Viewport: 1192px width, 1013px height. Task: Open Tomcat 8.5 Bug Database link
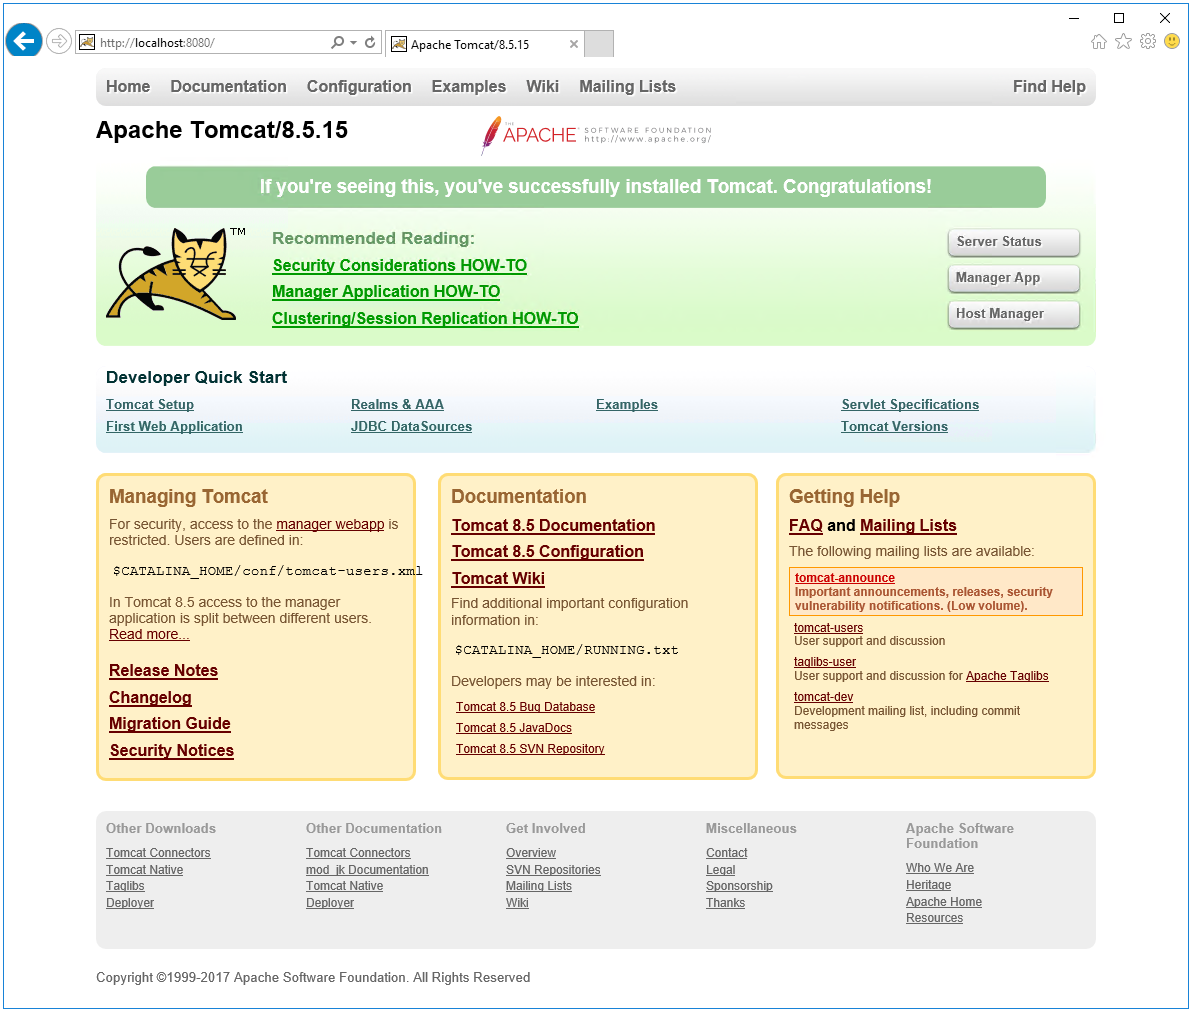click(525, 708)
